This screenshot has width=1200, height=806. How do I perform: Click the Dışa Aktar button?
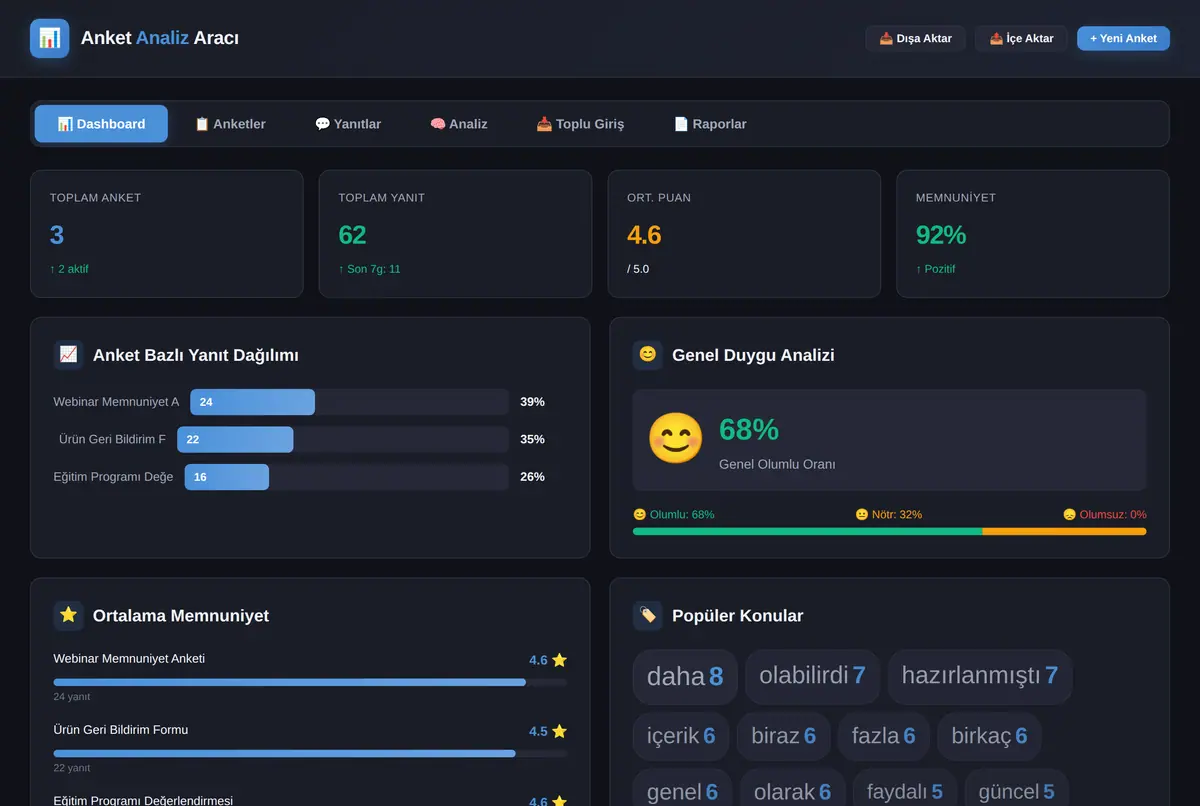pyautogui.click(x=915, y=39)
